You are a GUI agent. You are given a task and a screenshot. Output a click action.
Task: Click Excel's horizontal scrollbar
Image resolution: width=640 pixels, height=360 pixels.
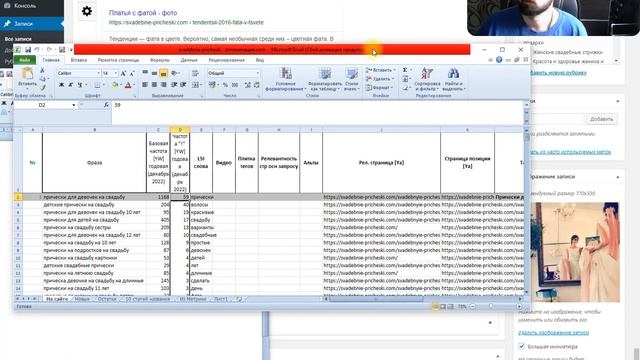[422, 299]
